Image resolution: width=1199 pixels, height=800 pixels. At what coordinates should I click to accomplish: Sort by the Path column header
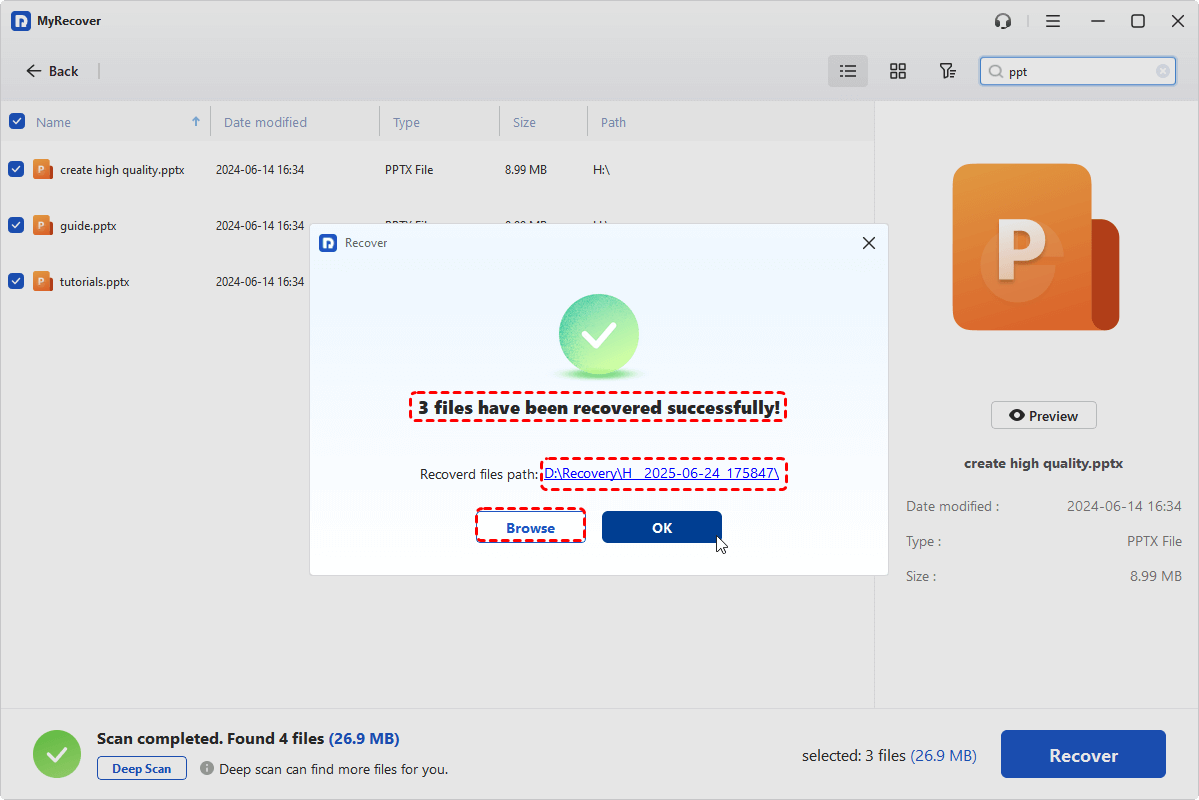(613, 122)
